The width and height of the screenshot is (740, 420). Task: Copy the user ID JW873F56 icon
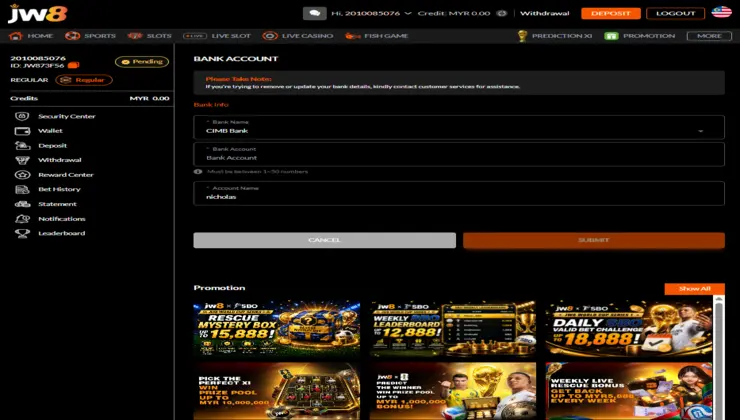point(74,65)
